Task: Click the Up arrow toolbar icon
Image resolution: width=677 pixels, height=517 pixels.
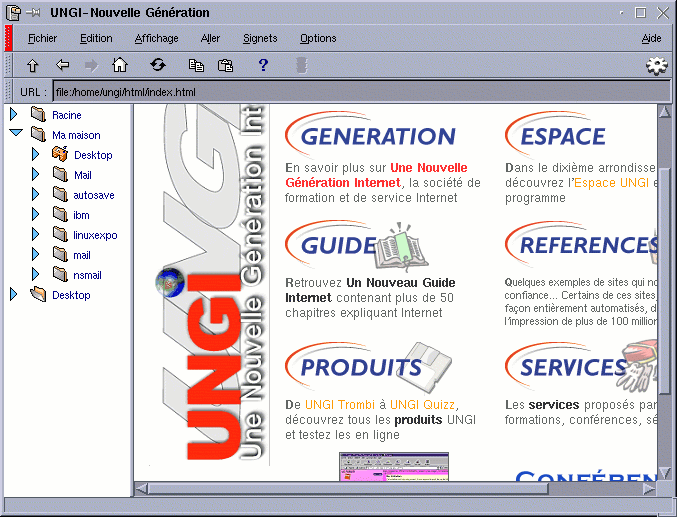Action: click(33, 66)
